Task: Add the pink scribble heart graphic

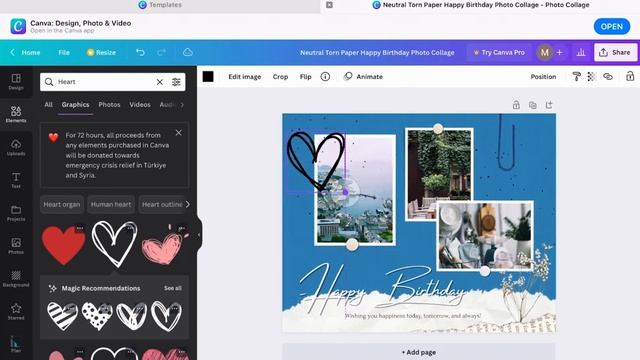Action: pyautogui.click(x=165, y=246)
